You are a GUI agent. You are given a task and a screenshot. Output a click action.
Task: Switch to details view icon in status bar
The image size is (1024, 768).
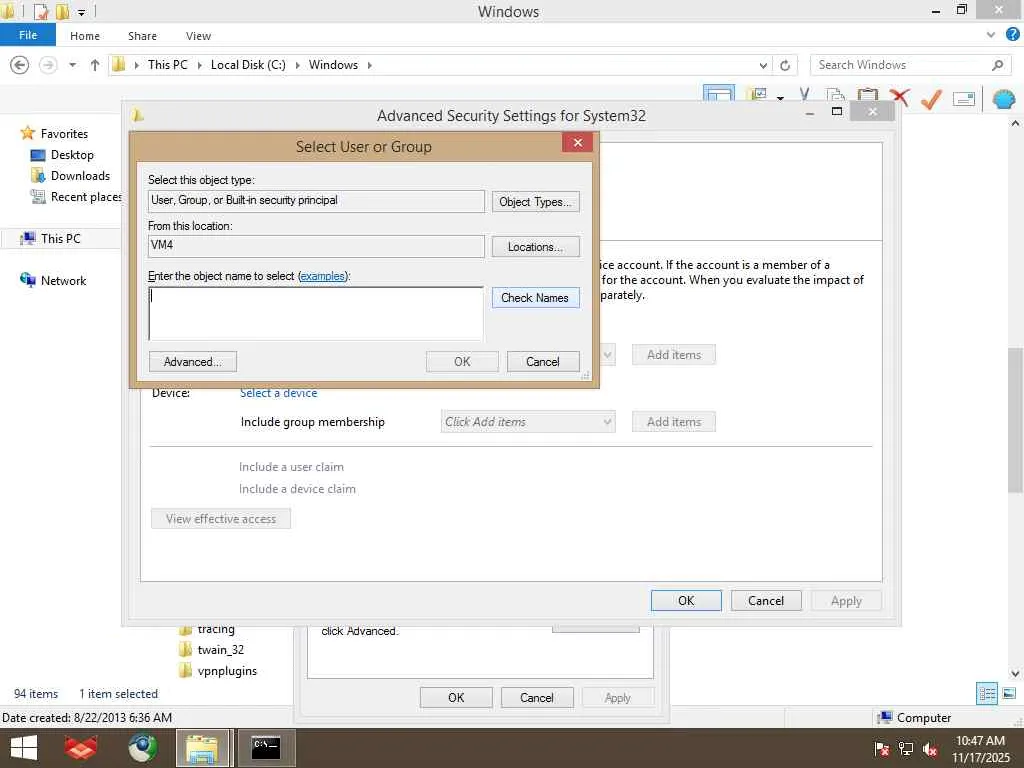[987, 694]
